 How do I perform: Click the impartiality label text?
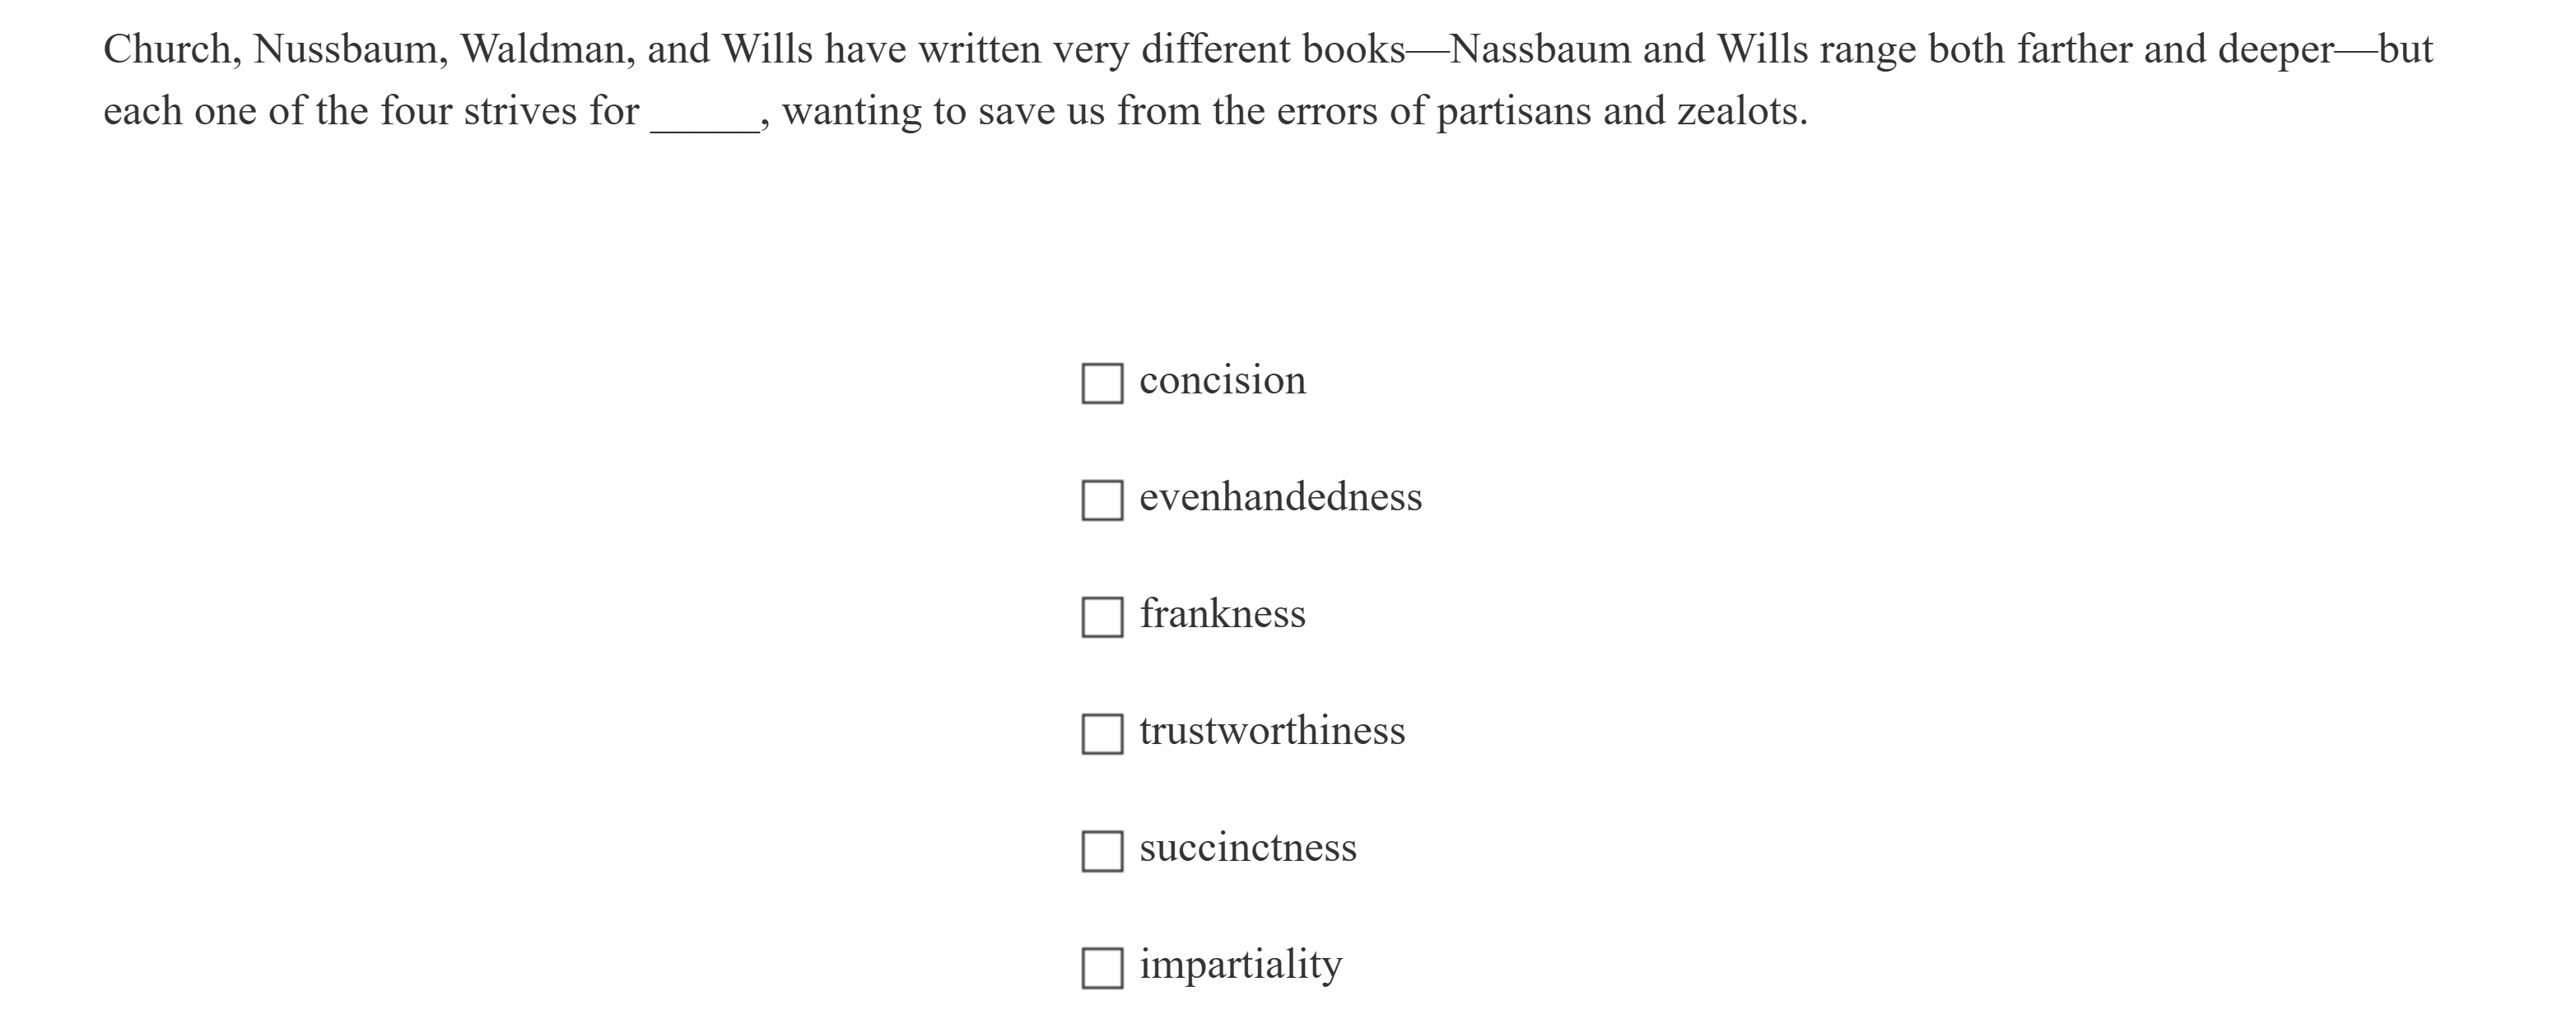pyautogui.click(x=1240, y=965)
